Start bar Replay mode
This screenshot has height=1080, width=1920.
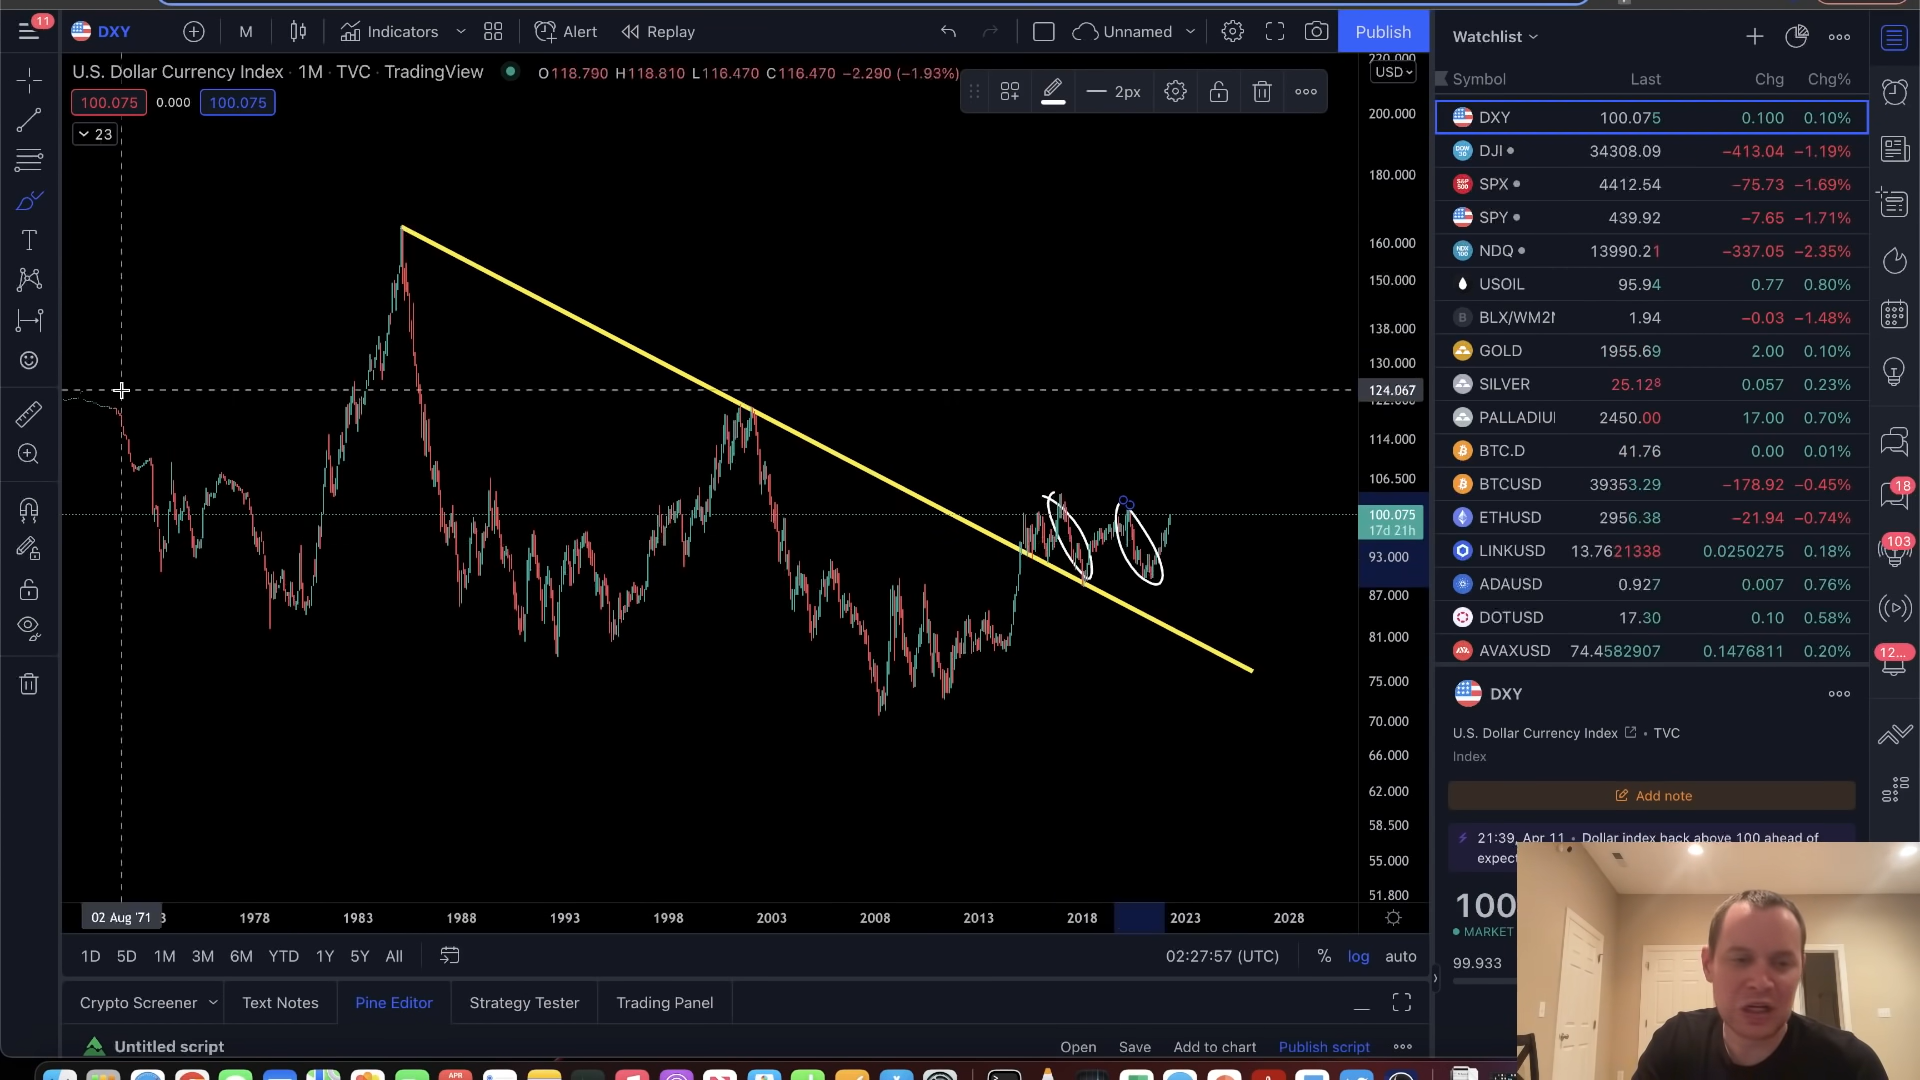point(659,32)
